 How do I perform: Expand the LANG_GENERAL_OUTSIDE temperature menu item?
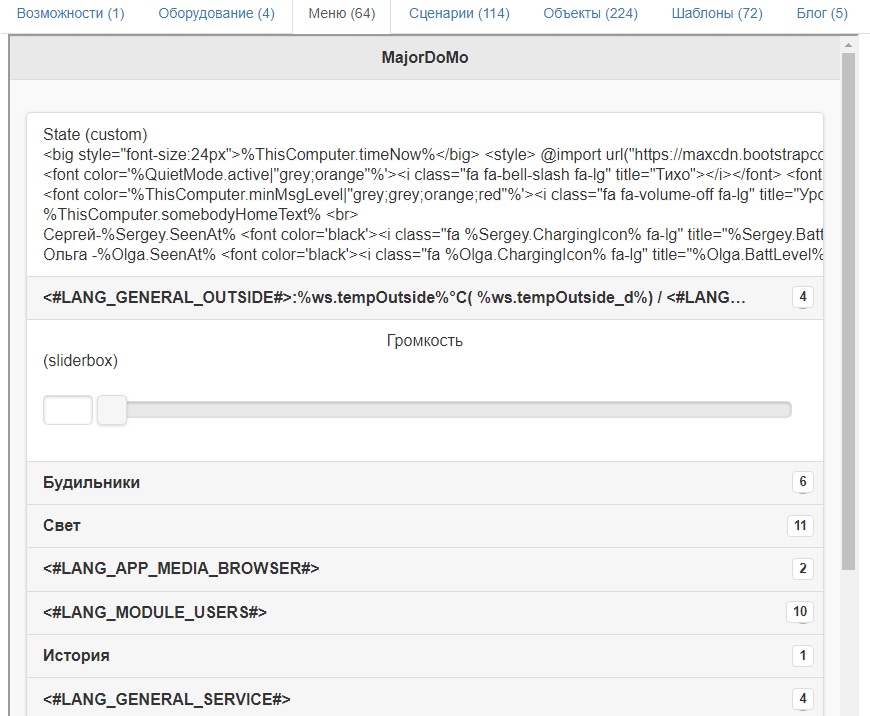pyautogui.click(x=394, y=298)
